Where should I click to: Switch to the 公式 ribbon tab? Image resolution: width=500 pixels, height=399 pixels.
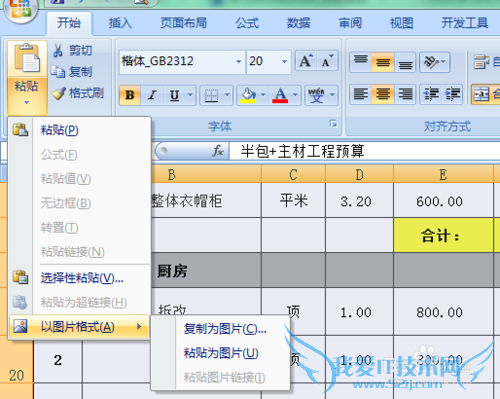coord(247,23)
